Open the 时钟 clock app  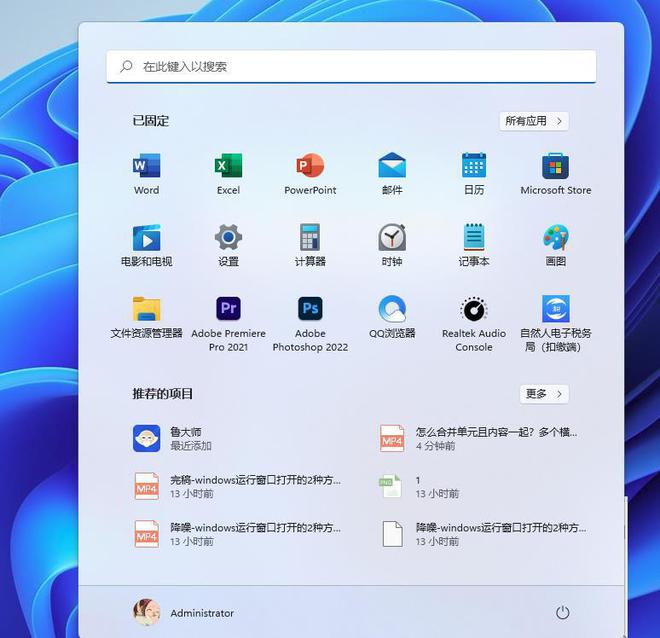click(x=392, y=245)
